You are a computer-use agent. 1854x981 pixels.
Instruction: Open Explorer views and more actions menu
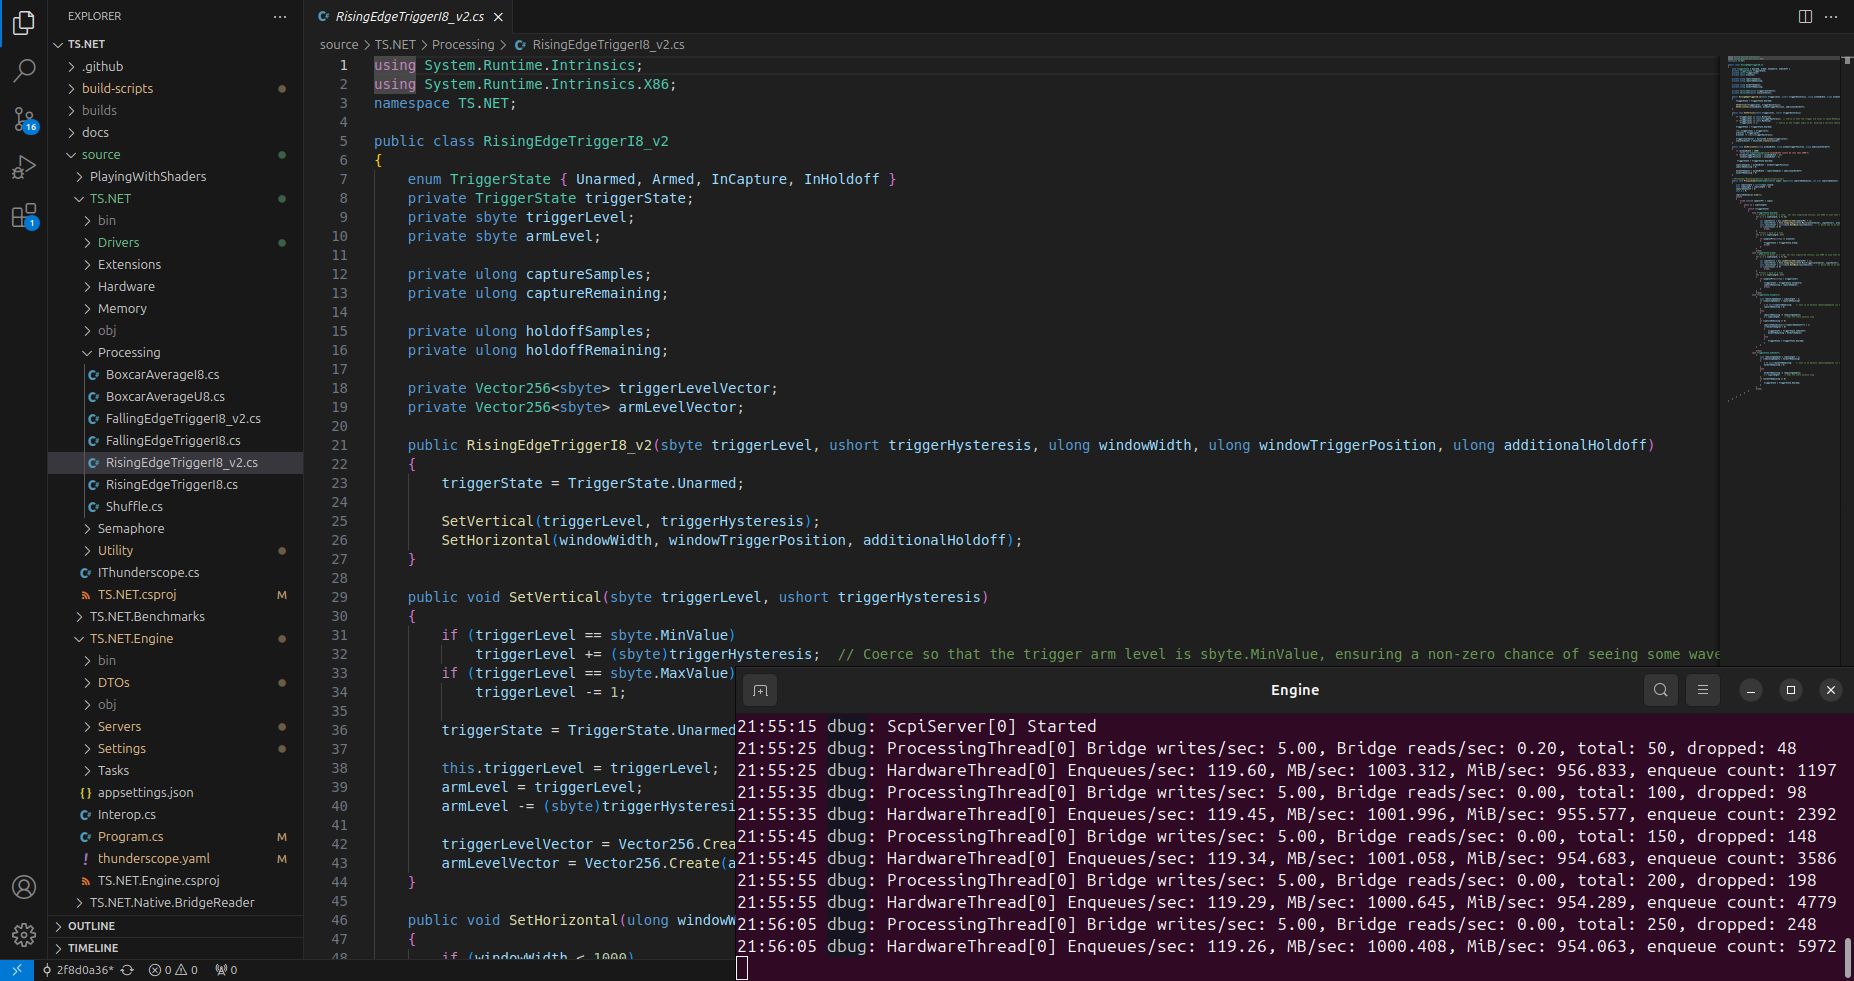[x=280, y=17]
